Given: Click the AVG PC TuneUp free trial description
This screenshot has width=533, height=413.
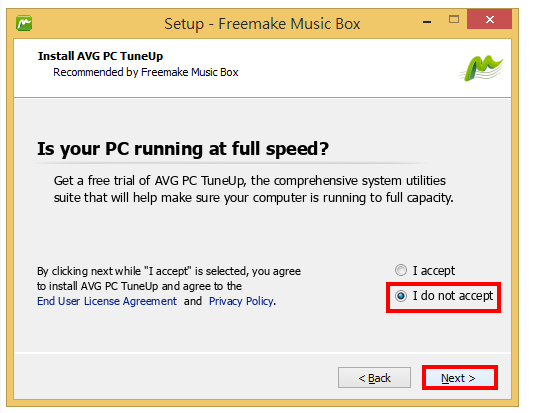Looking at the screenshot, I should [253, 189].
